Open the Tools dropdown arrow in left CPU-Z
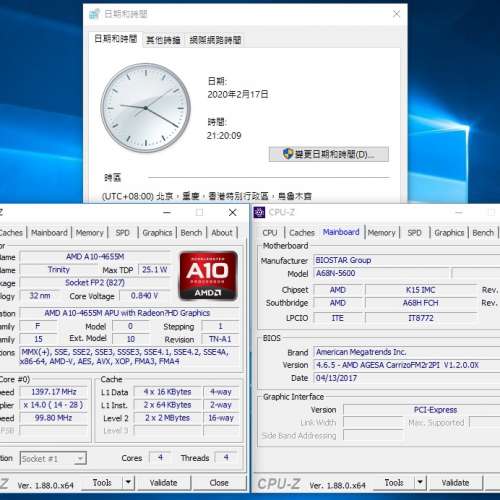Screen dimensions: 500x500 [128, 482]
